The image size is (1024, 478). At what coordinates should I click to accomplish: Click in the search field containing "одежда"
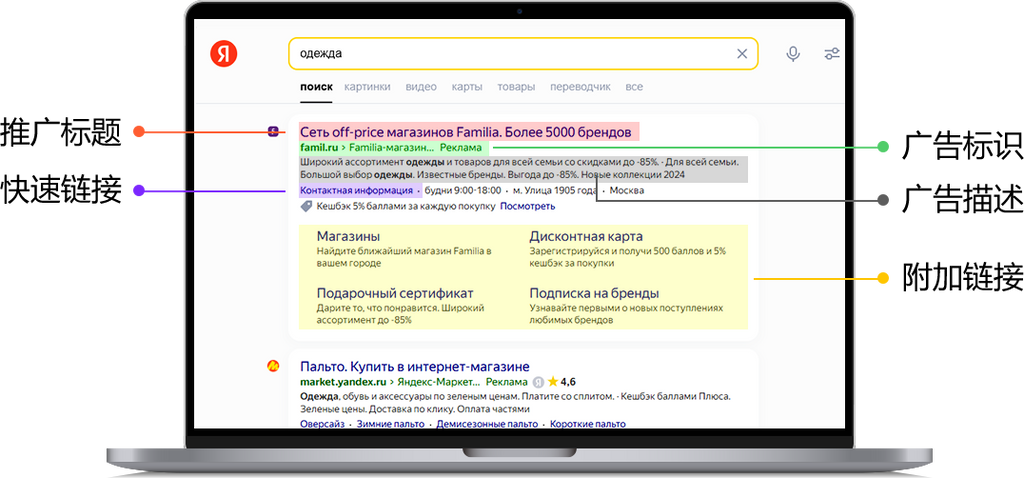[500, 54]
